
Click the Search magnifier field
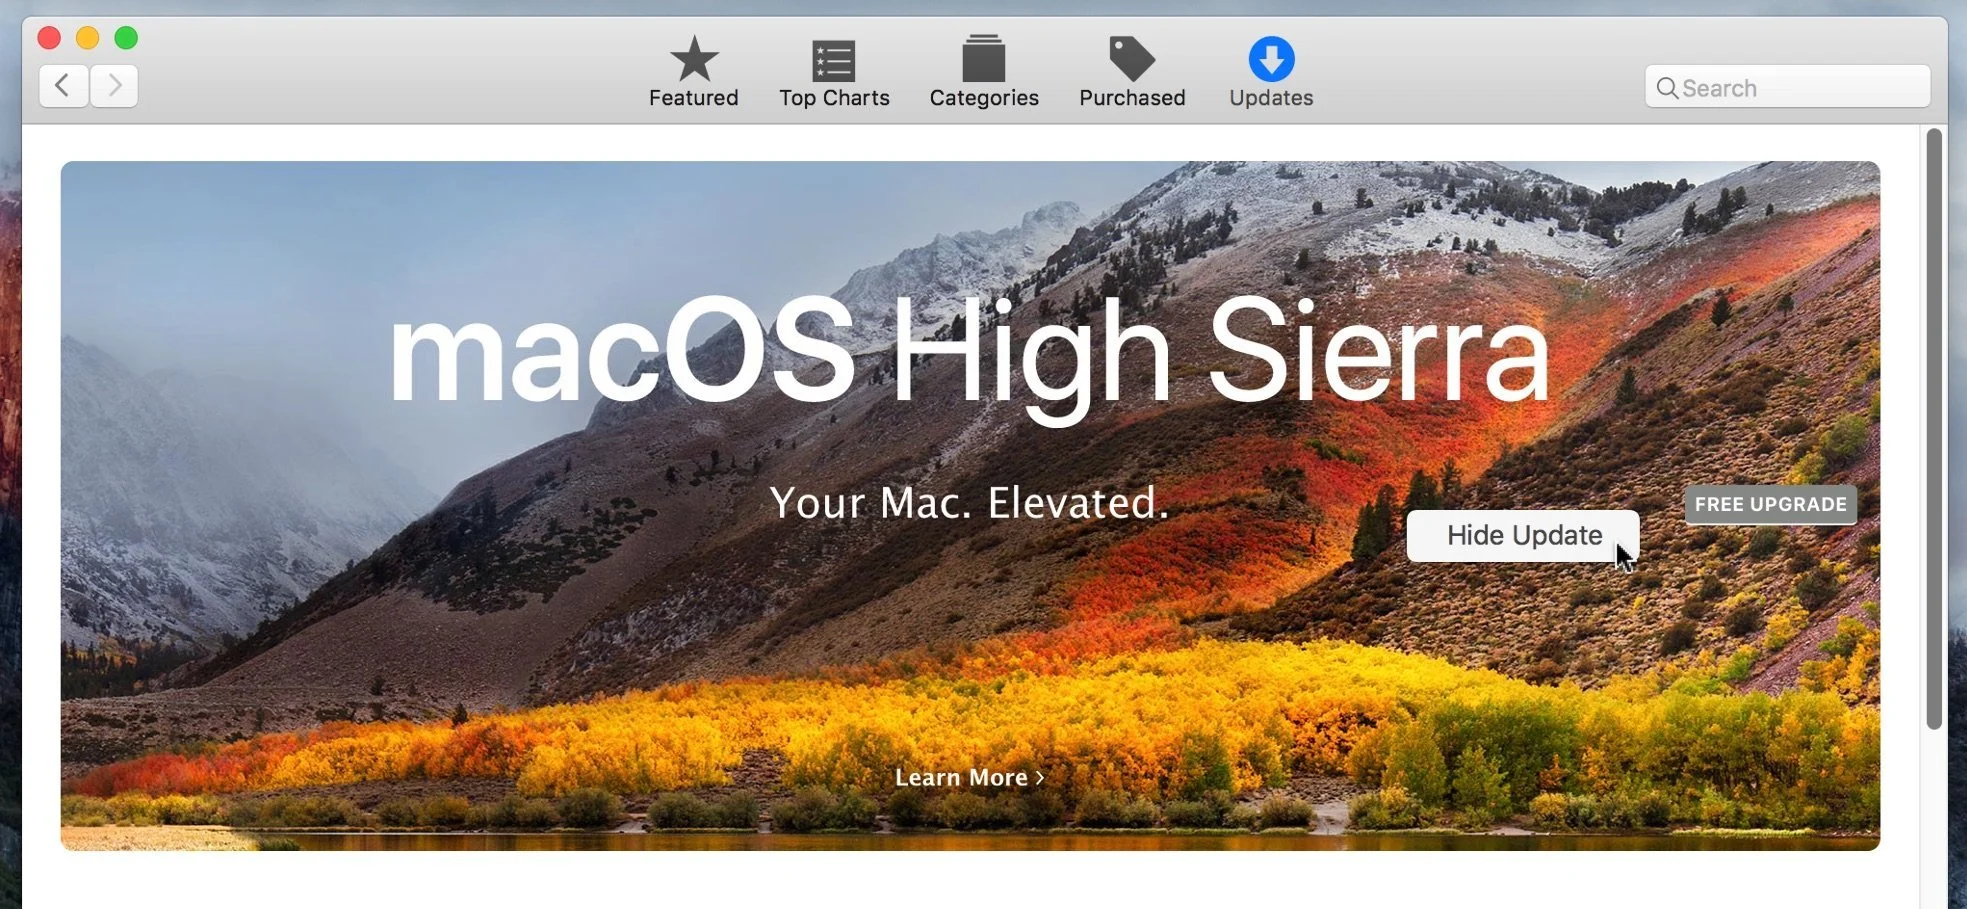click(1787, 87)
